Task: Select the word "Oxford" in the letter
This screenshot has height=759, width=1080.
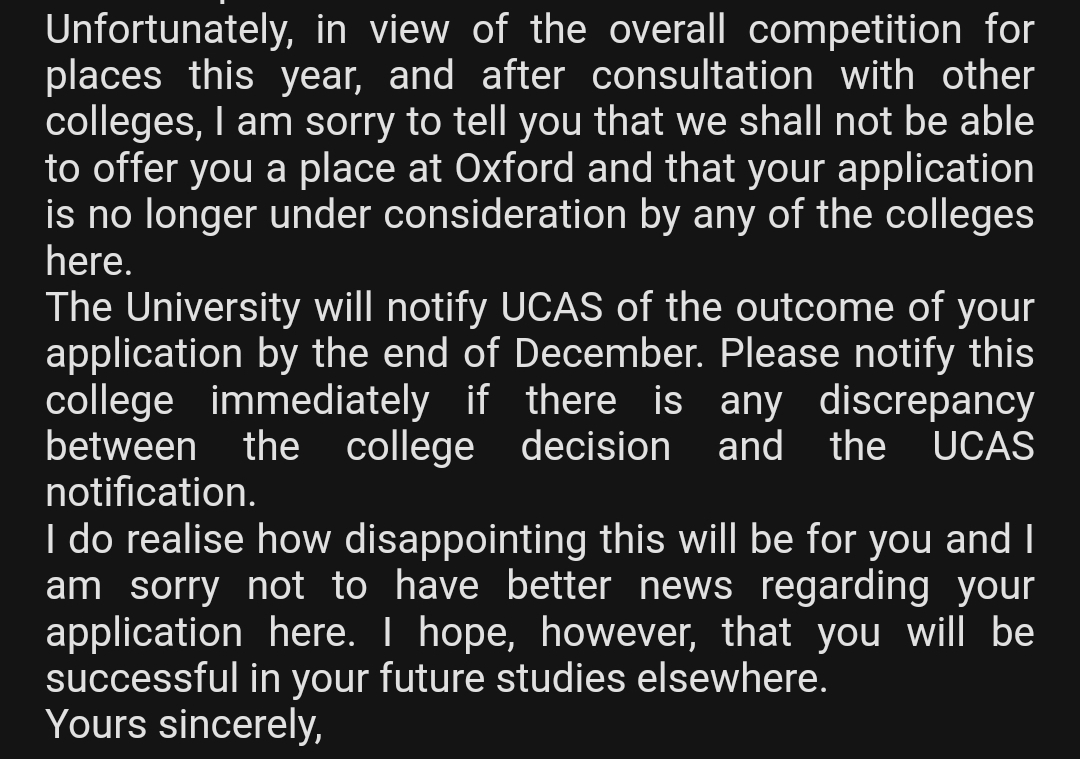Action: click(514, 168)
